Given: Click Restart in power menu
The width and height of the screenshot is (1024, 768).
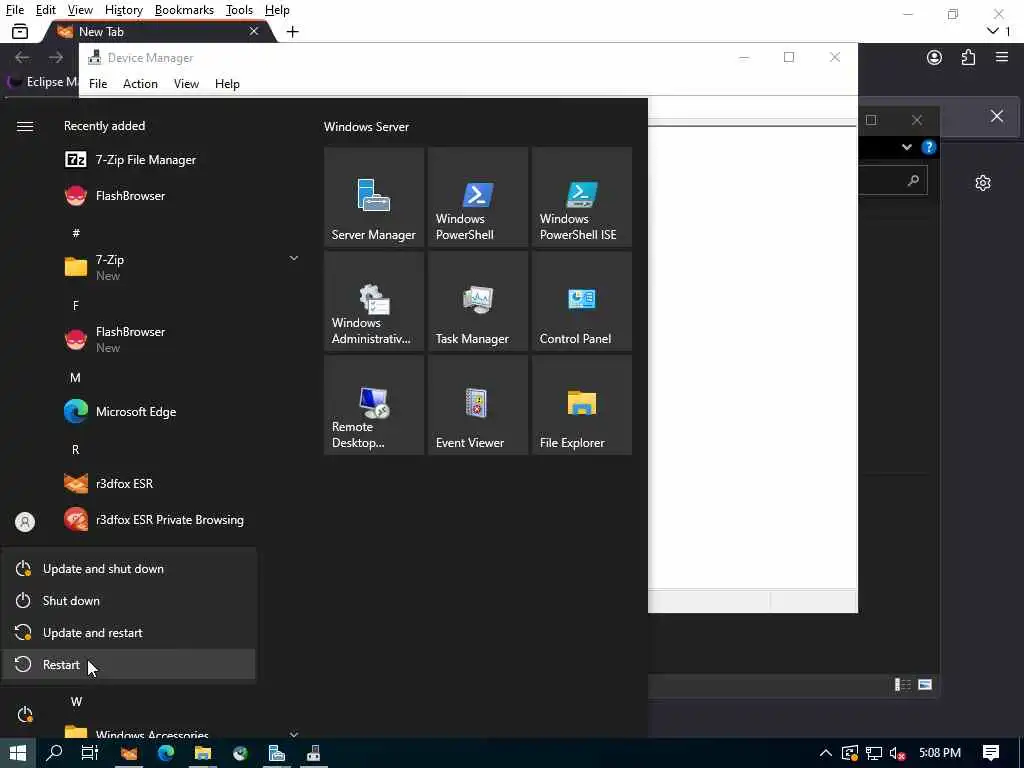Looking at the screenshot, I should pos(129,665).
